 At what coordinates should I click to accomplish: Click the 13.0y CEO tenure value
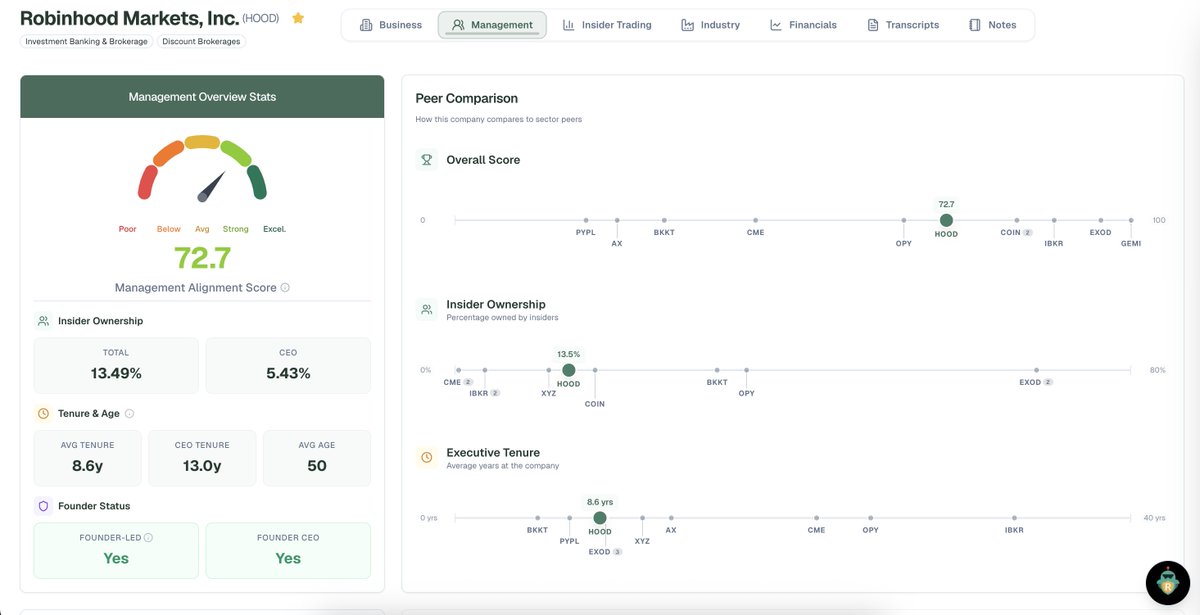[x=202, y=466]
